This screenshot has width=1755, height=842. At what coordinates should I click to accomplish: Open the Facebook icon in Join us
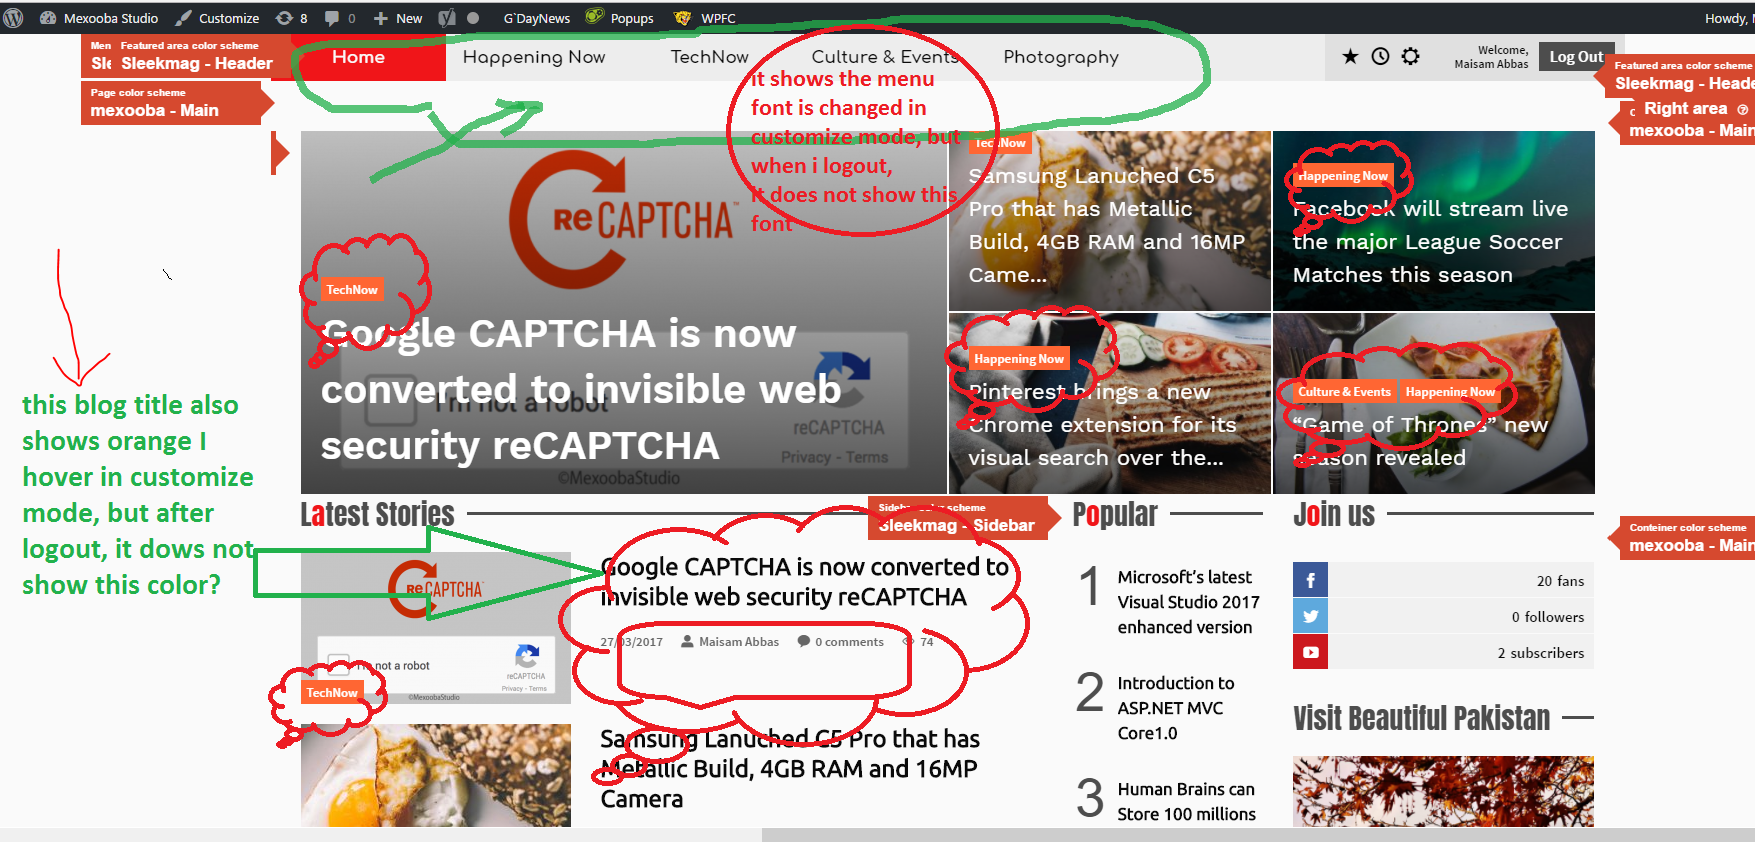[x=1310, y=580]
